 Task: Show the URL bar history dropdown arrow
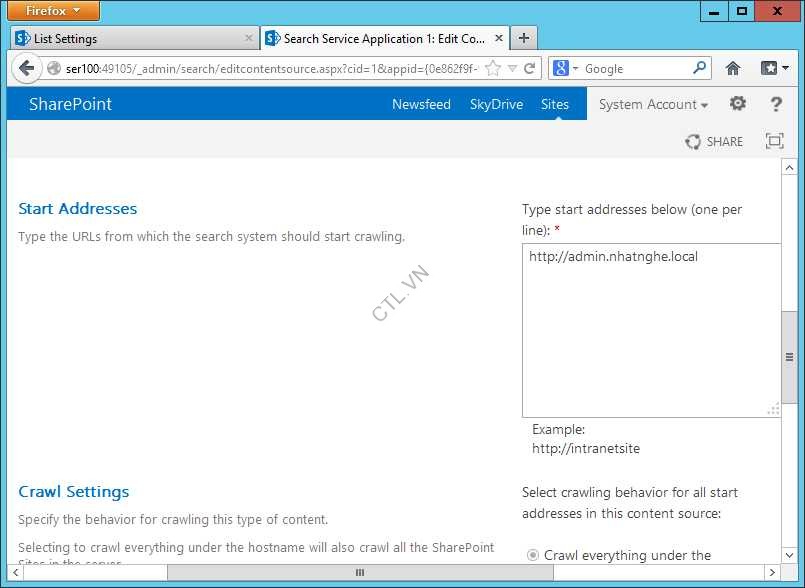point(512,68)
